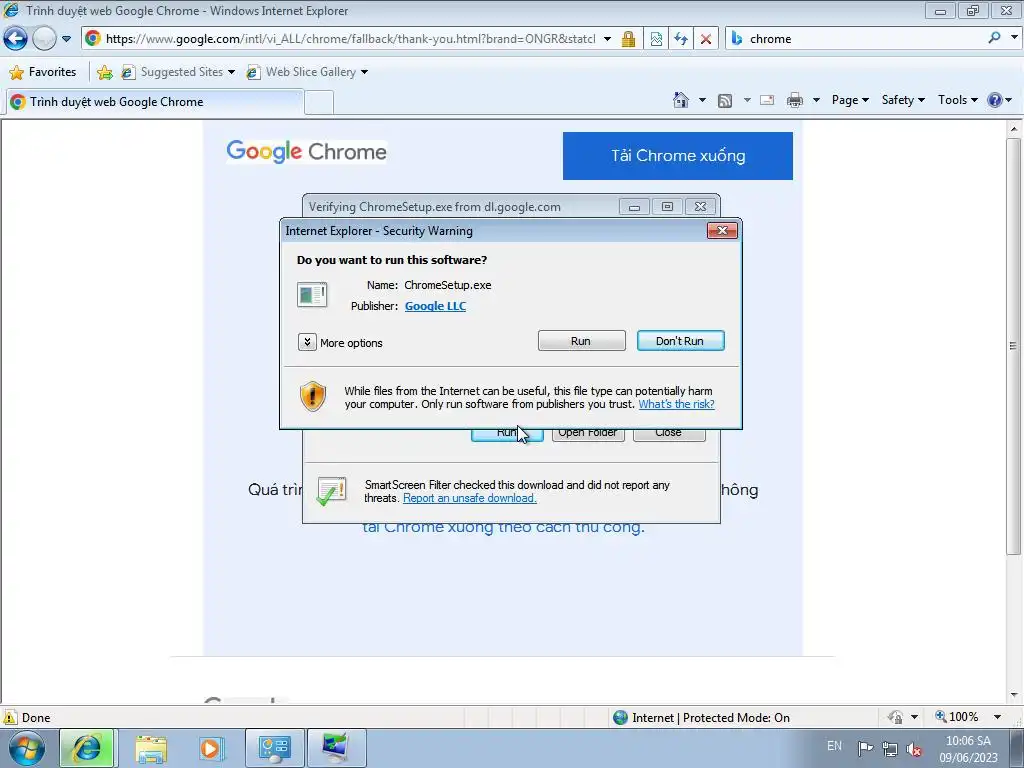Open the Safety menu

pyautogui.click(x=903, y=100)
